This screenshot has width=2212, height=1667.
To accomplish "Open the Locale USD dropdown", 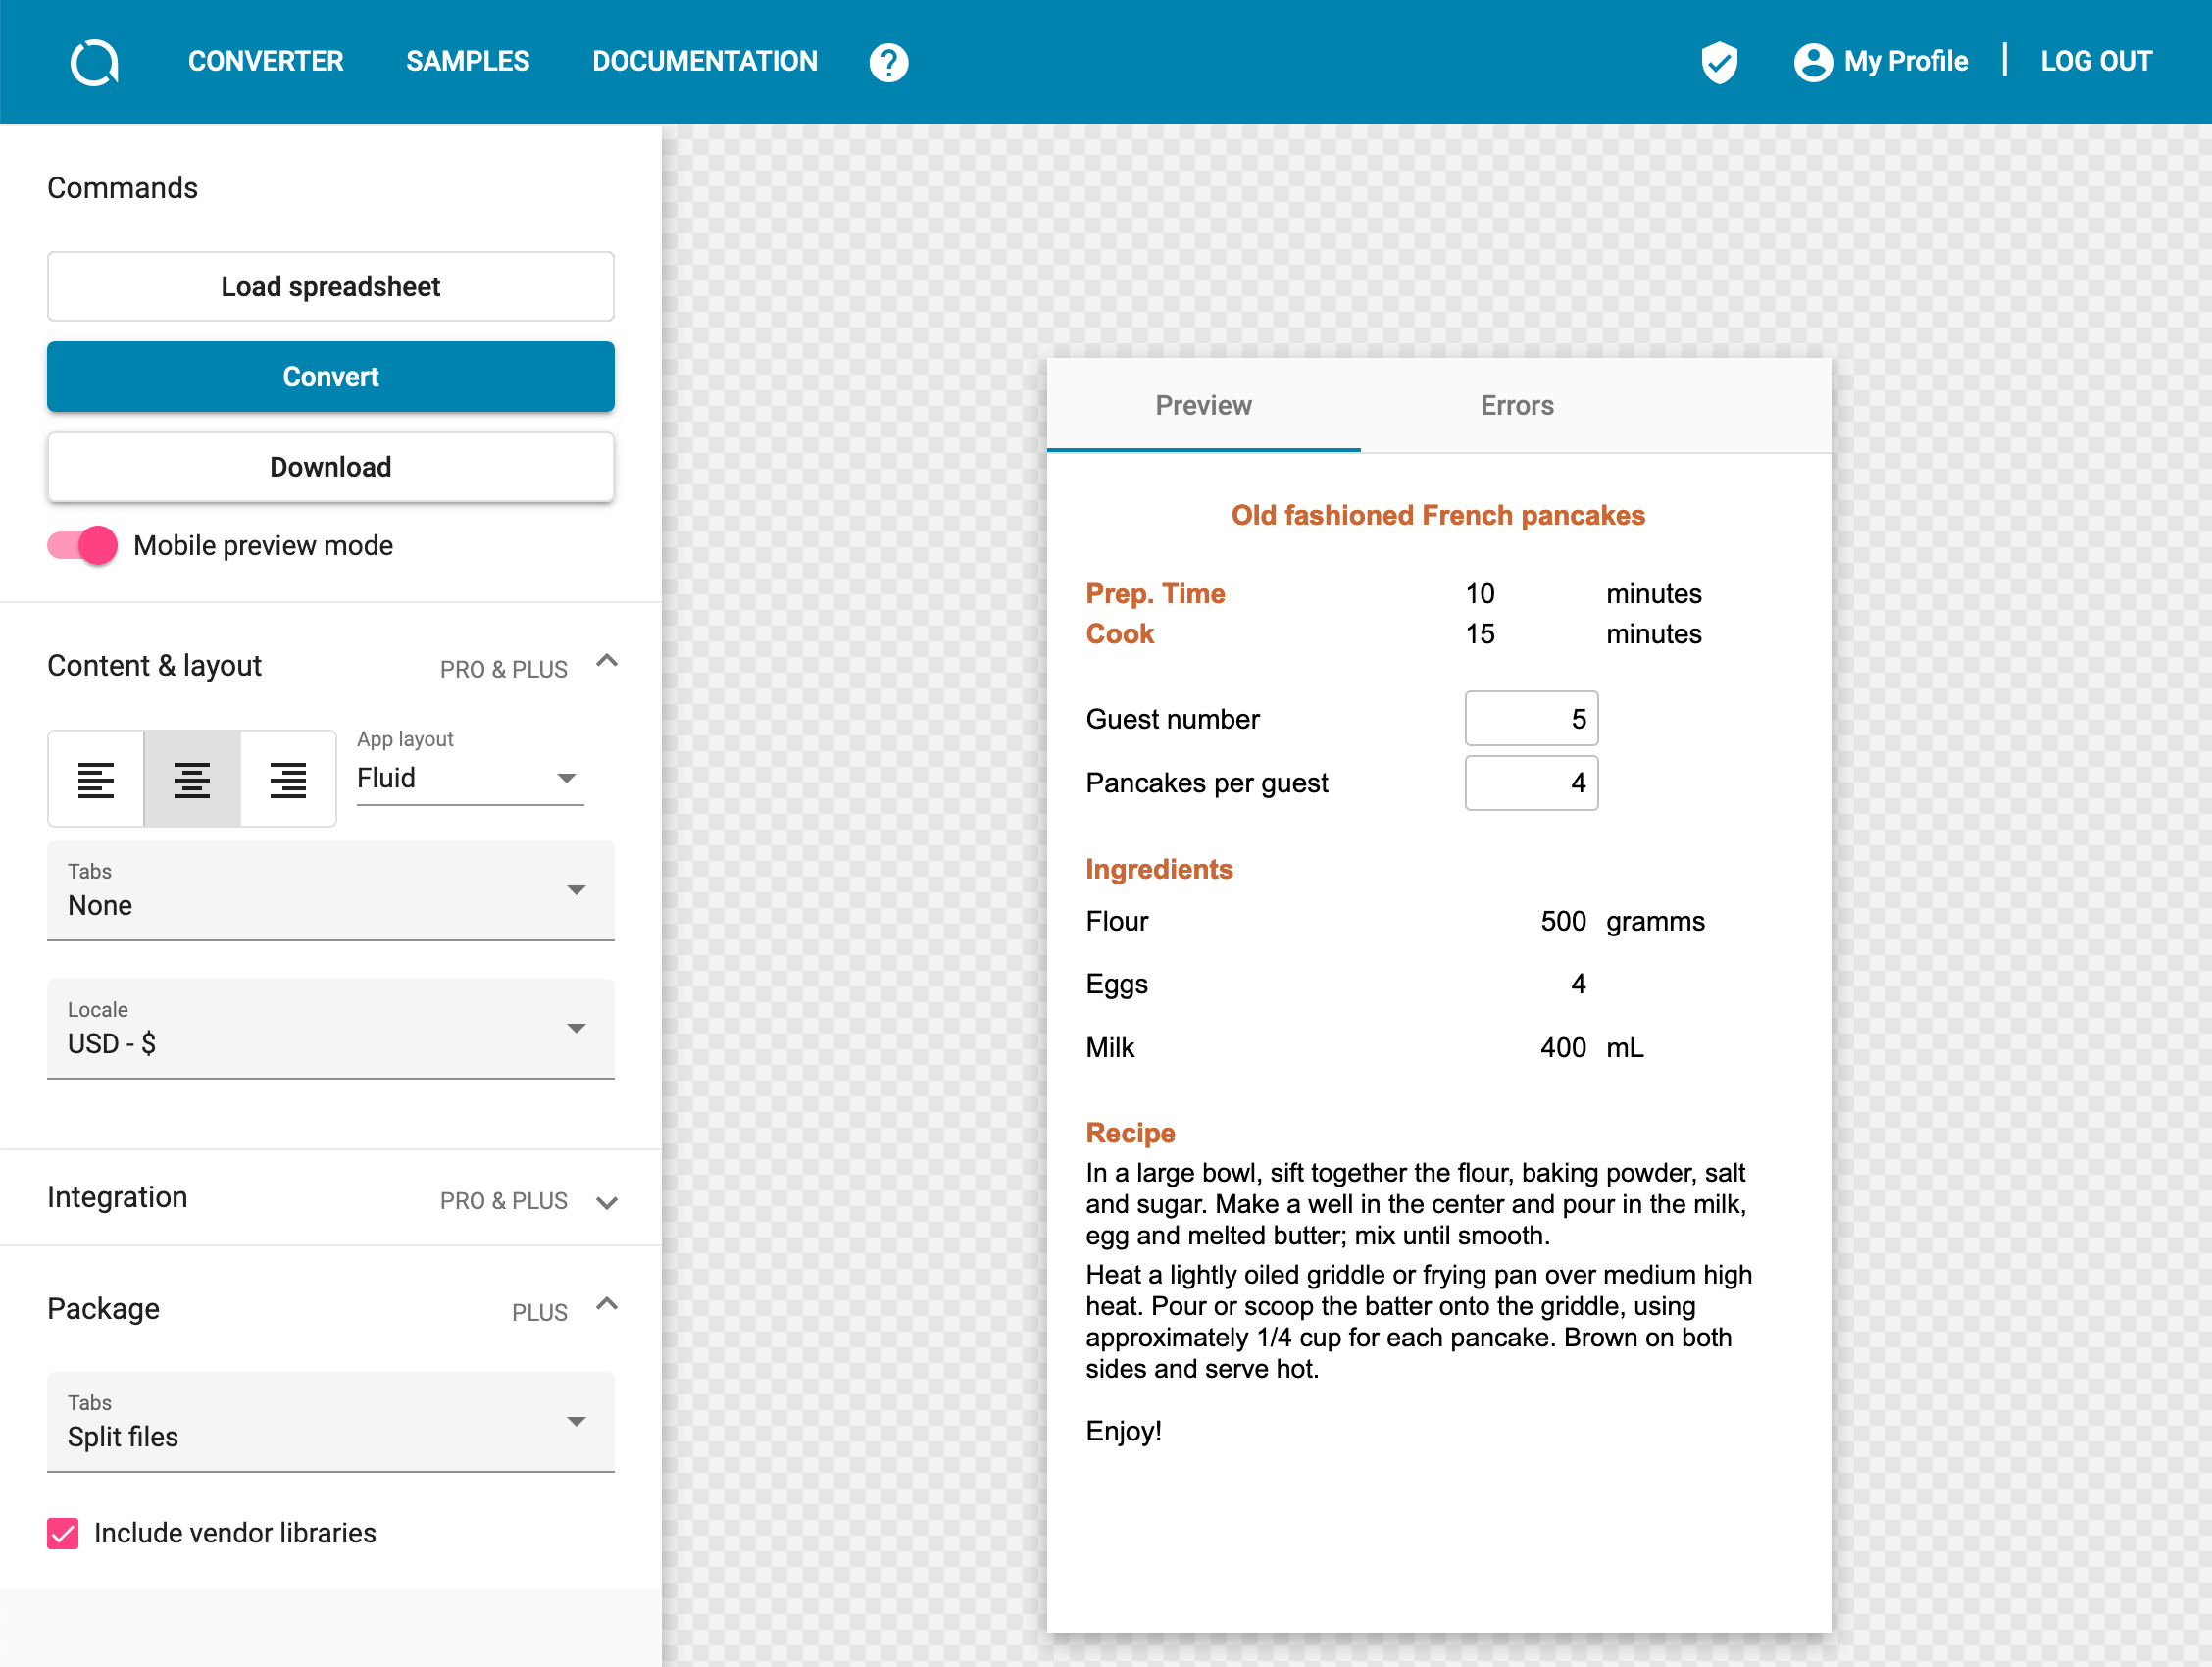I will point(330,1029).
